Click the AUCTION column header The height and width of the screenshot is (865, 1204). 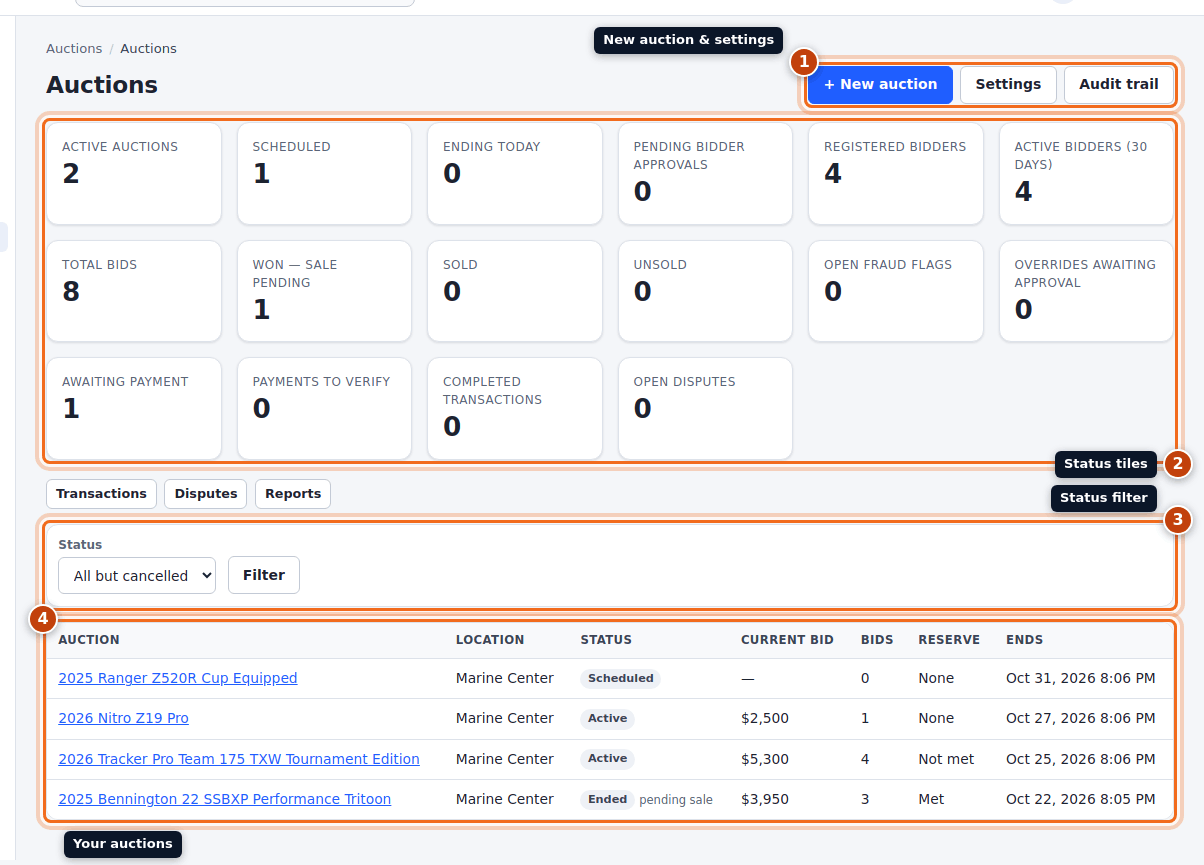click(89, 640)
